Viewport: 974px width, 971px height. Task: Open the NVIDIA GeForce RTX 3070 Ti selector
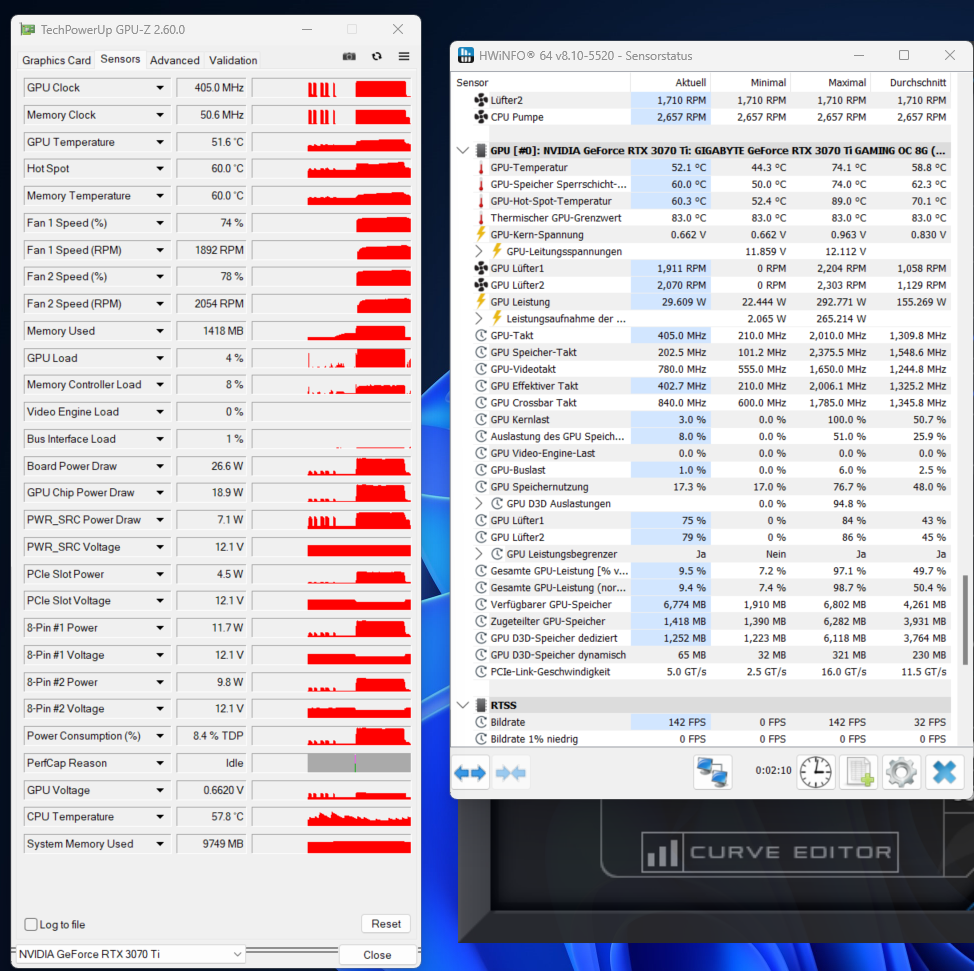coord(130,954)
